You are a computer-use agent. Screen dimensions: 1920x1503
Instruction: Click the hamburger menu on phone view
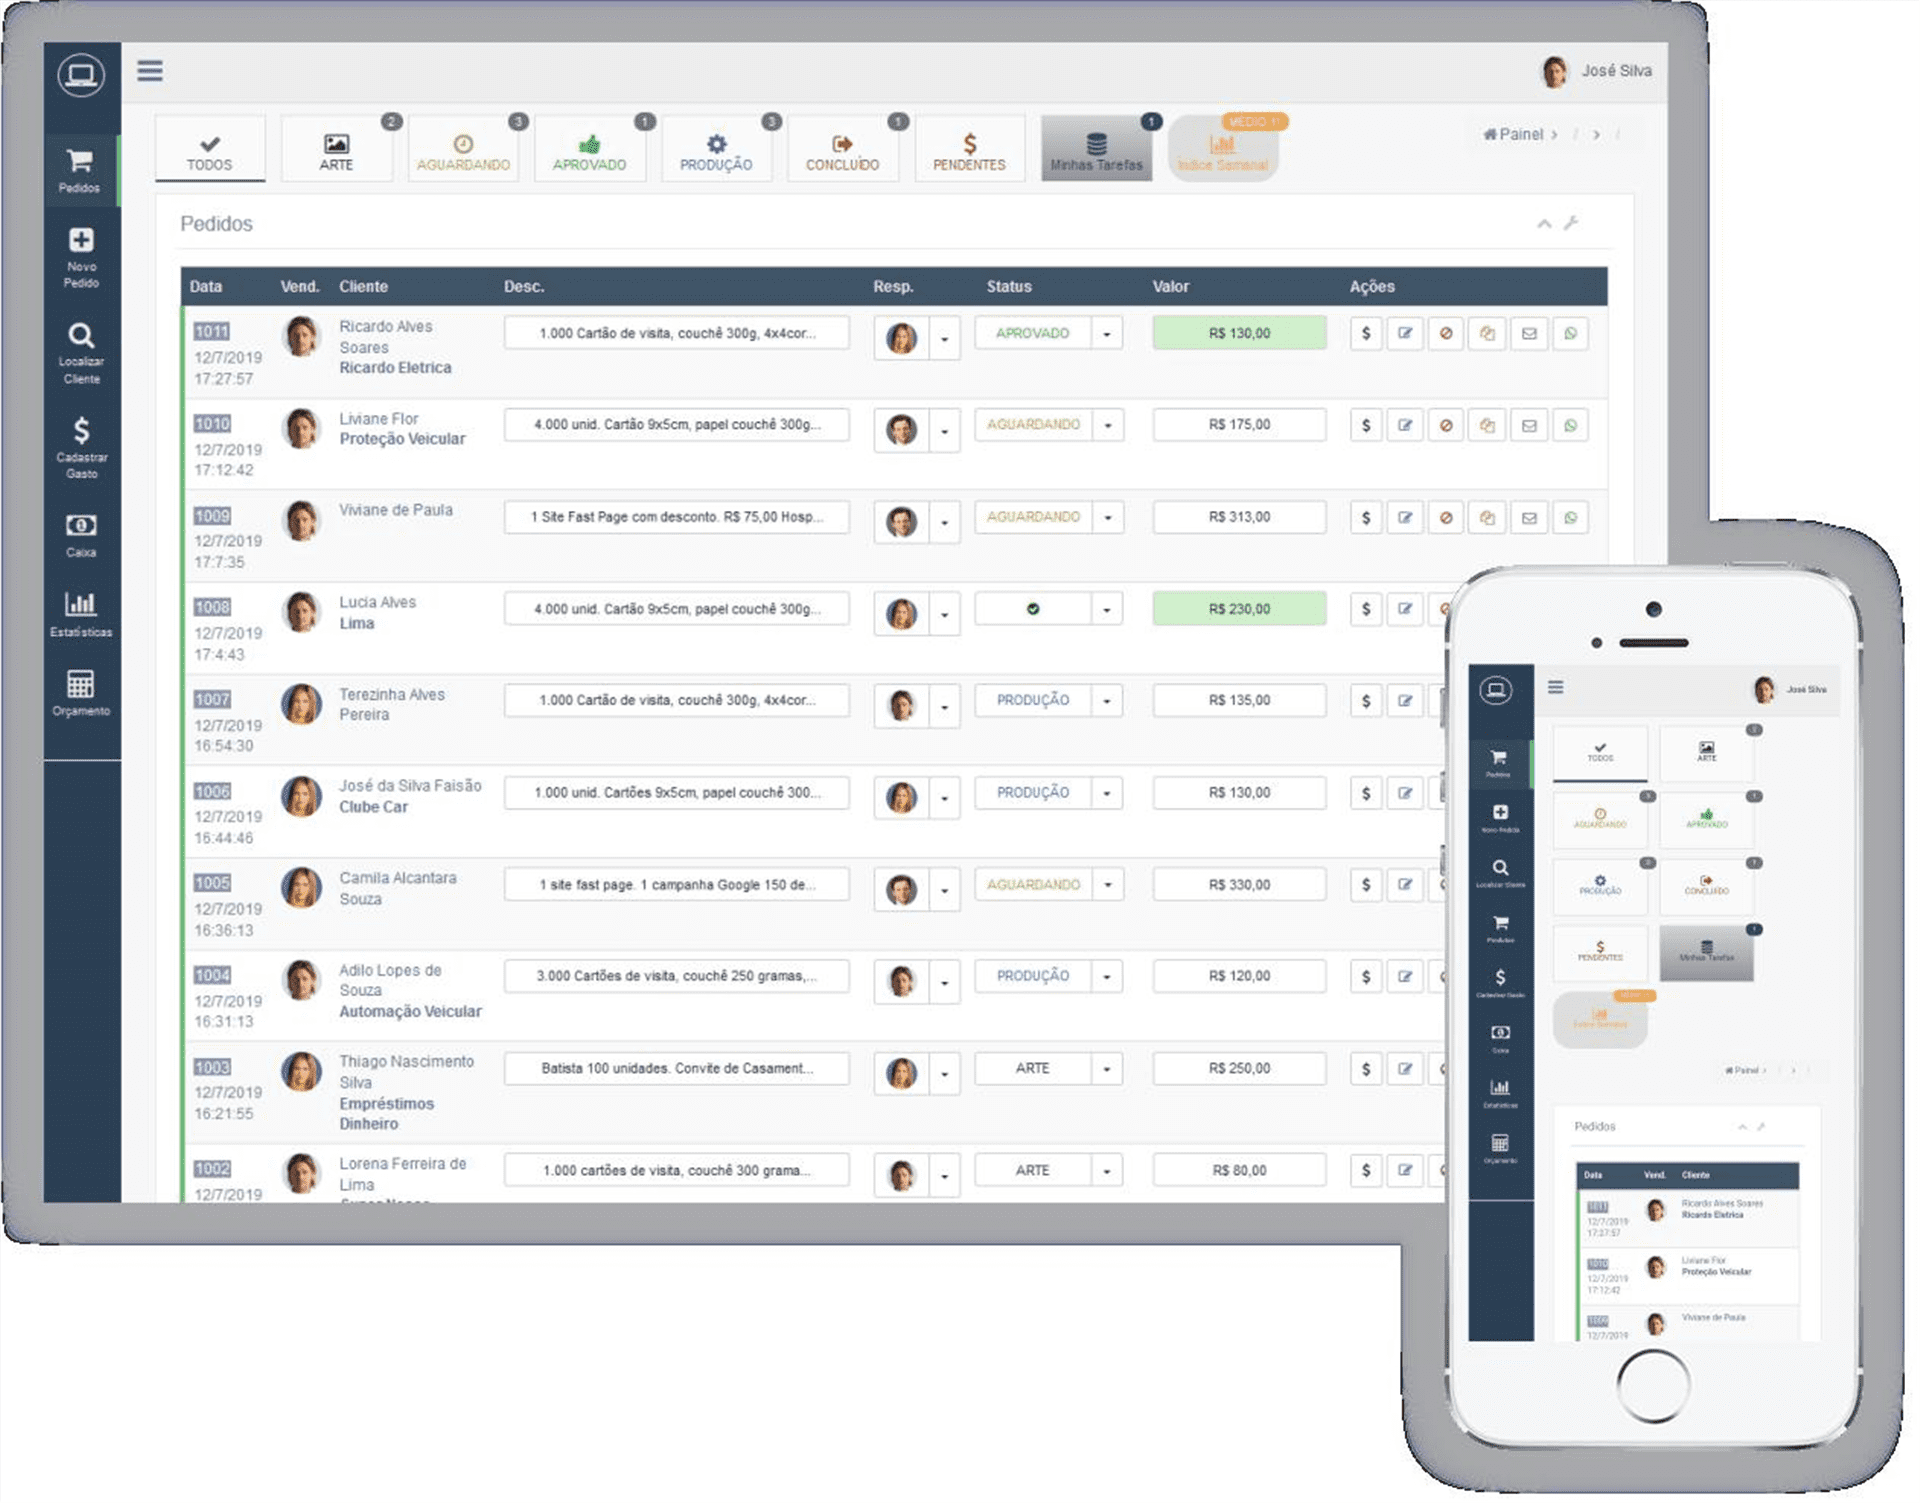(x=1556, y=688)
